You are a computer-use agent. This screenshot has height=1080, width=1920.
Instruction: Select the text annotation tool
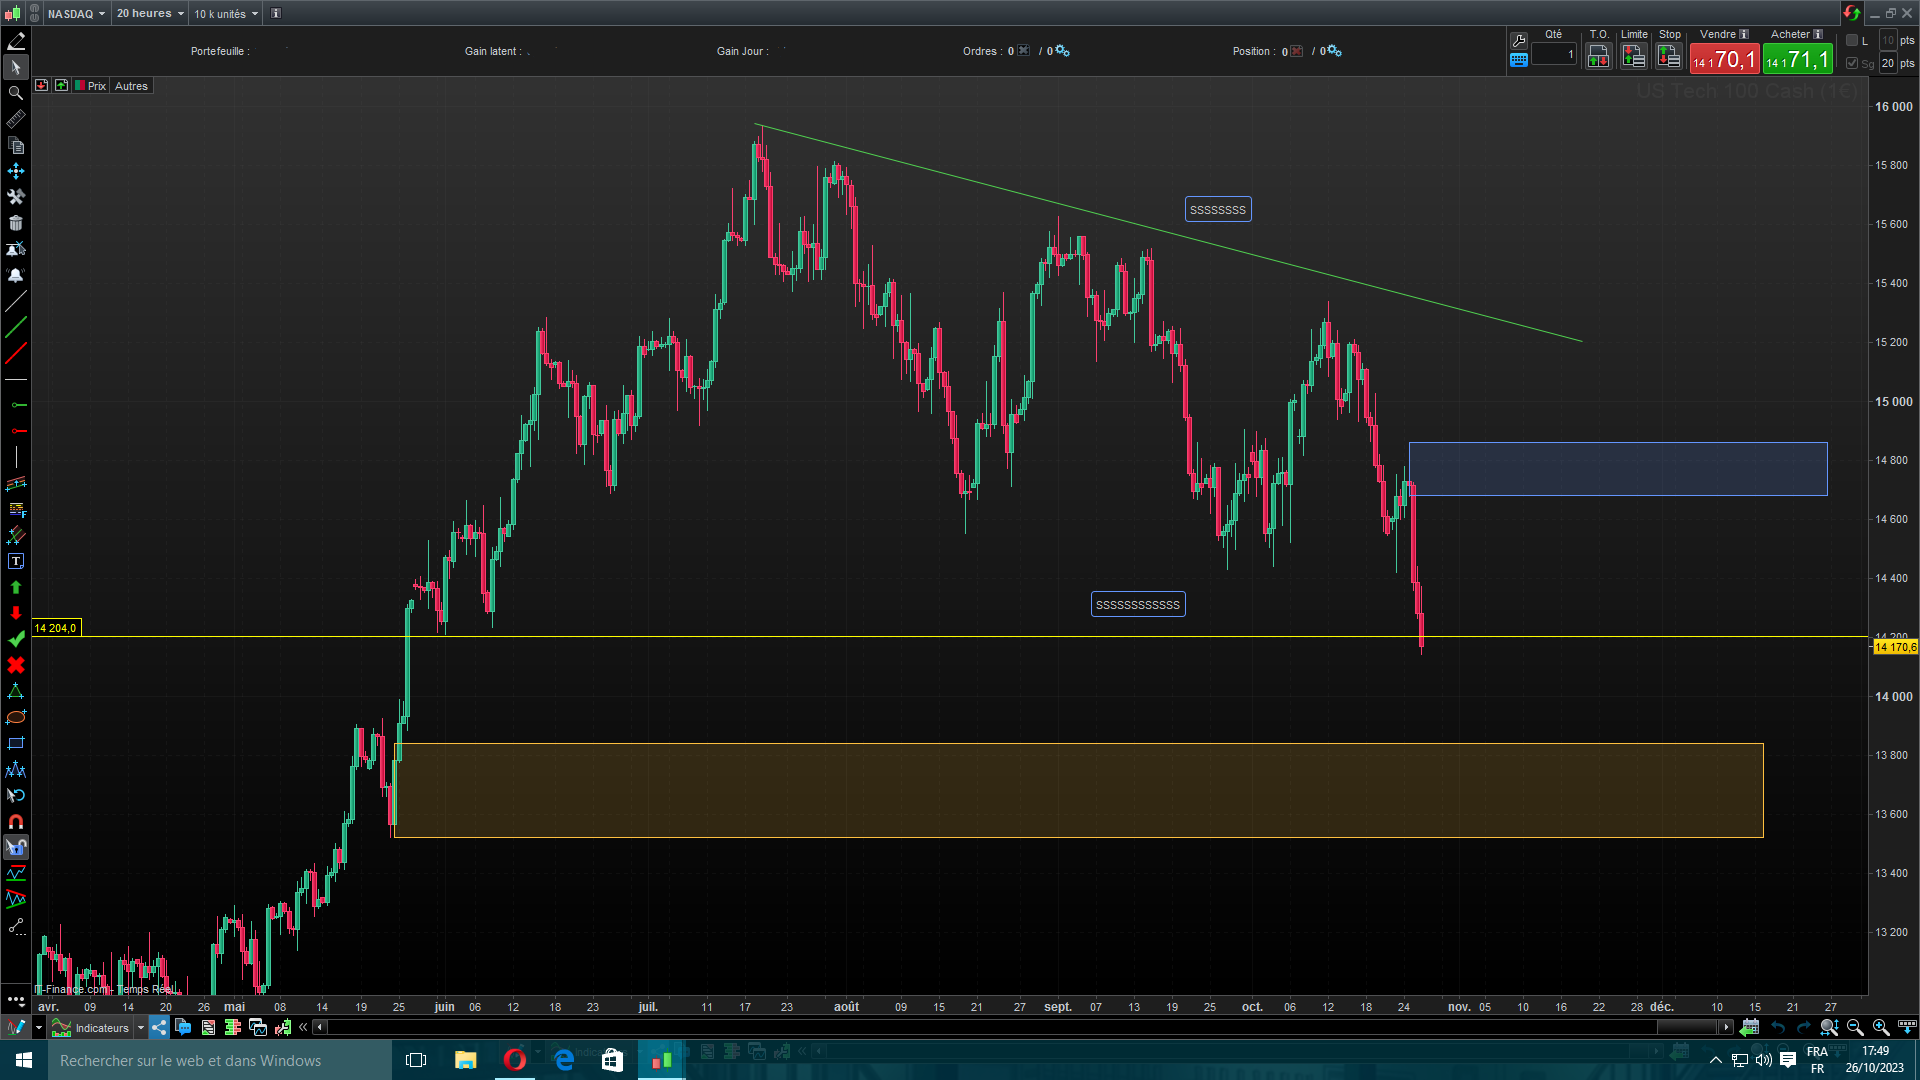click(x=16, y=562)
